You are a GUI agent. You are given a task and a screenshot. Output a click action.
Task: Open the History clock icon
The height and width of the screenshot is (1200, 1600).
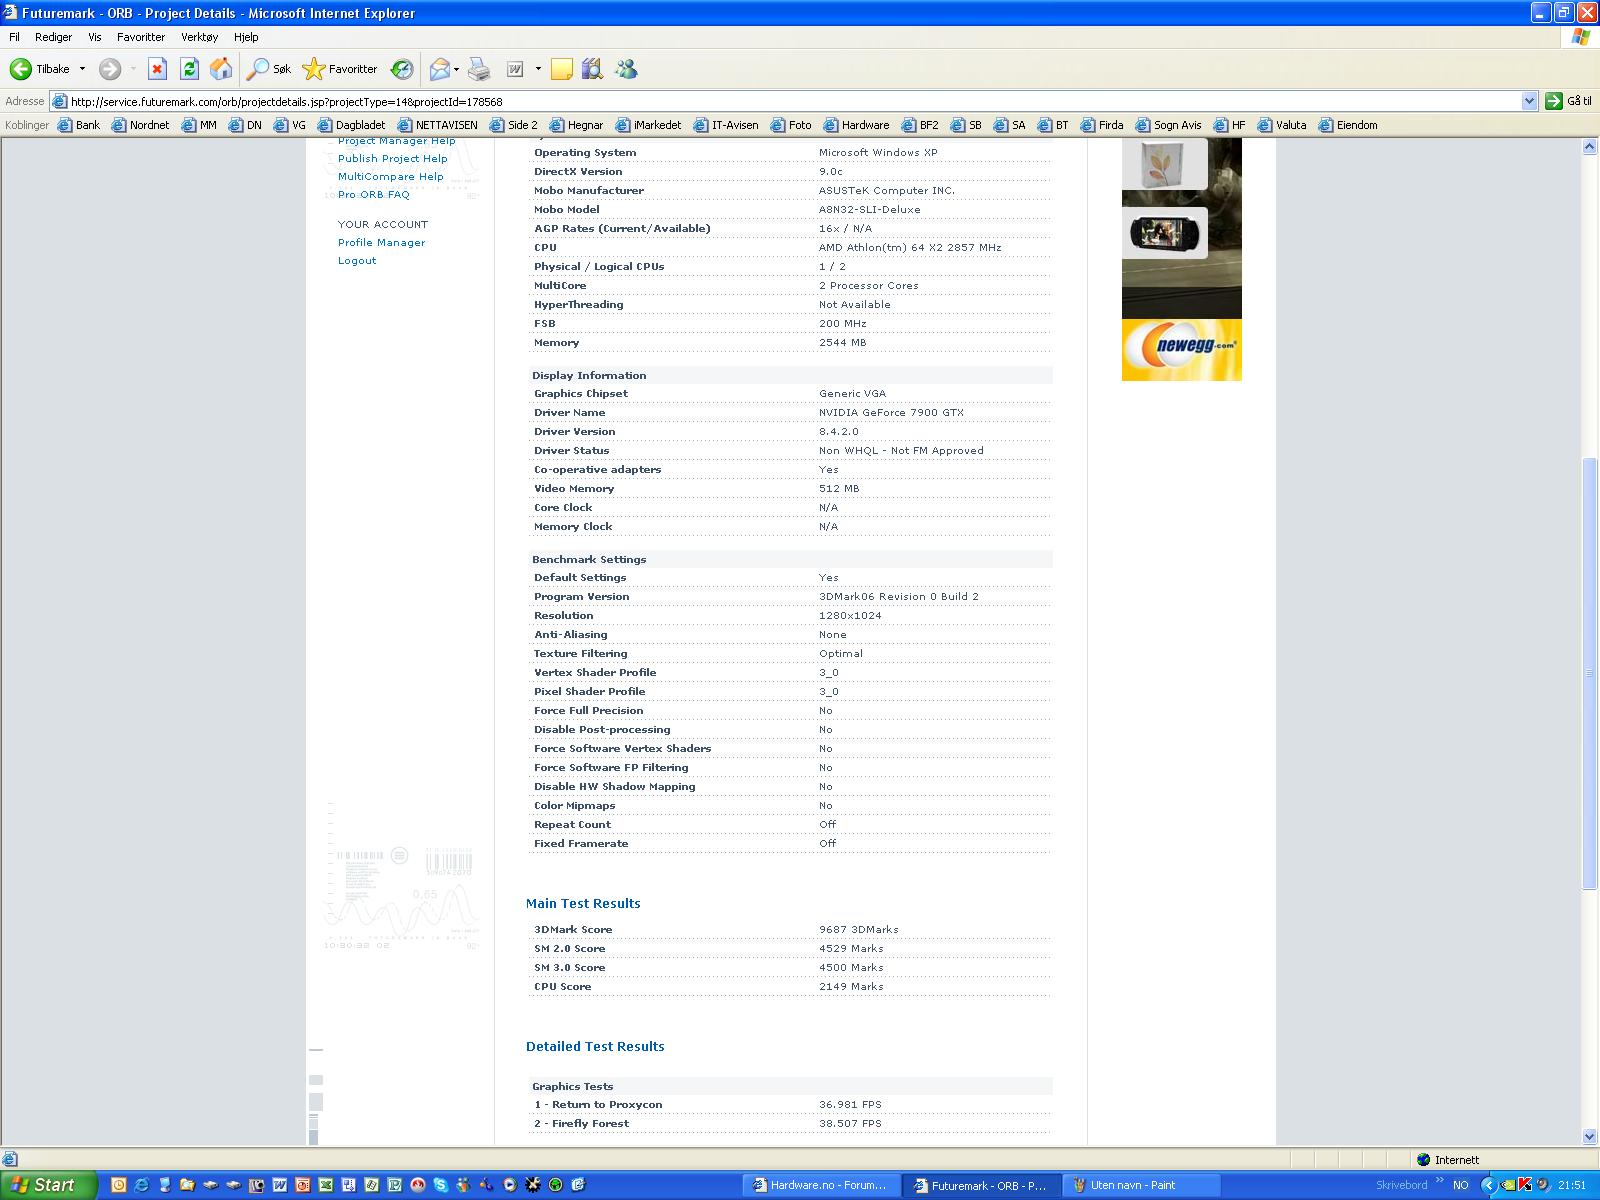click(x=402, y=69)
